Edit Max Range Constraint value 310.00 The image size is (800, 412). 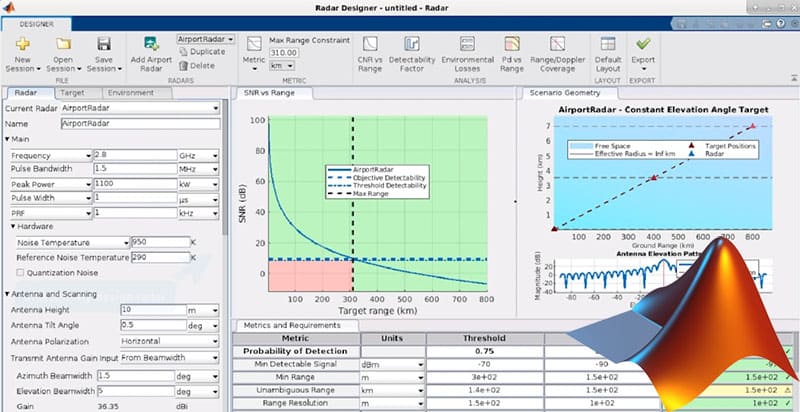(x=284, y=53)
